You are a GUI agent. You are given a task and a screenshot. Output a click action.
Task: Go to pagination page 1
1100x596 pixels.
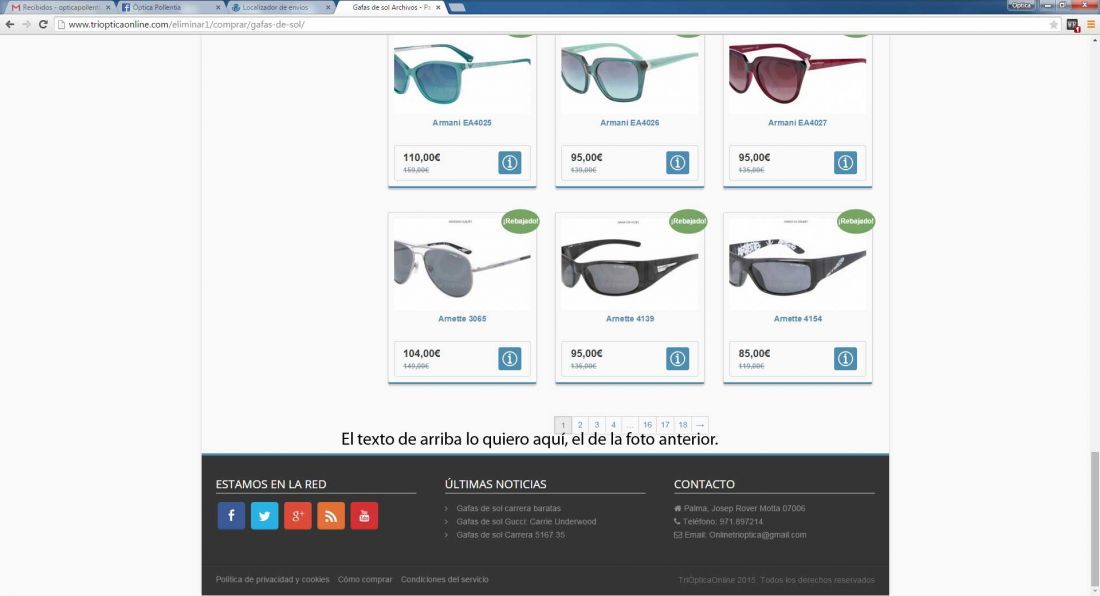click(x=563, y=425)
